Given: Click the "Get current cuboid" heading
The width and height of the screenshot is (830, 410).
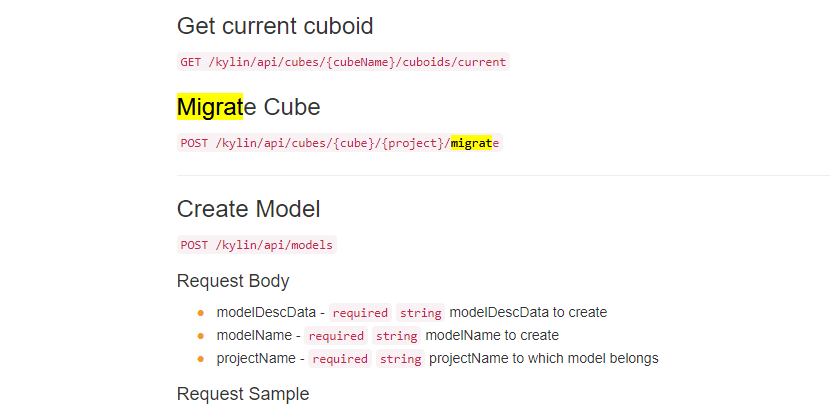Looking at the screenshot, I should (x=275, y=26).
